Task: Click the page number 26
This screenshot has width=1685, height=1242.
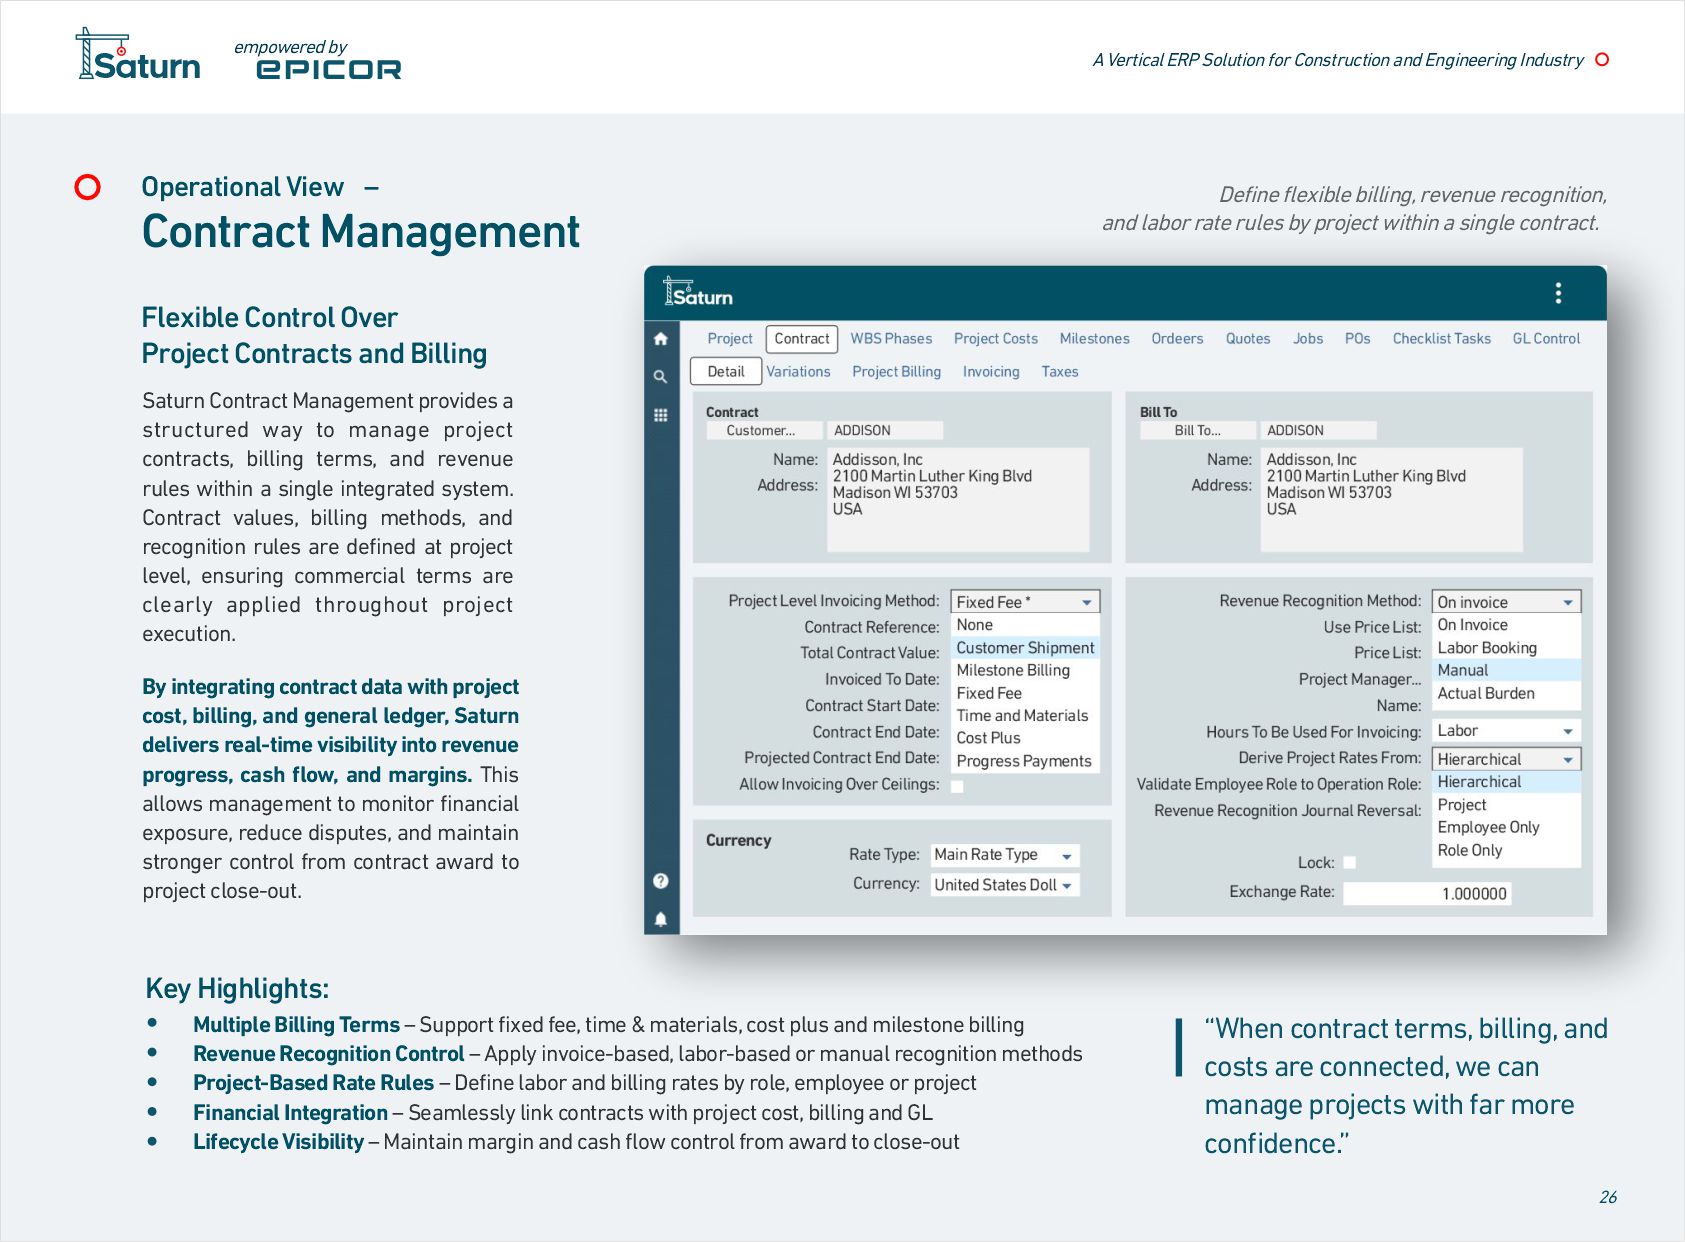Action: (x=1608, y=1197)
